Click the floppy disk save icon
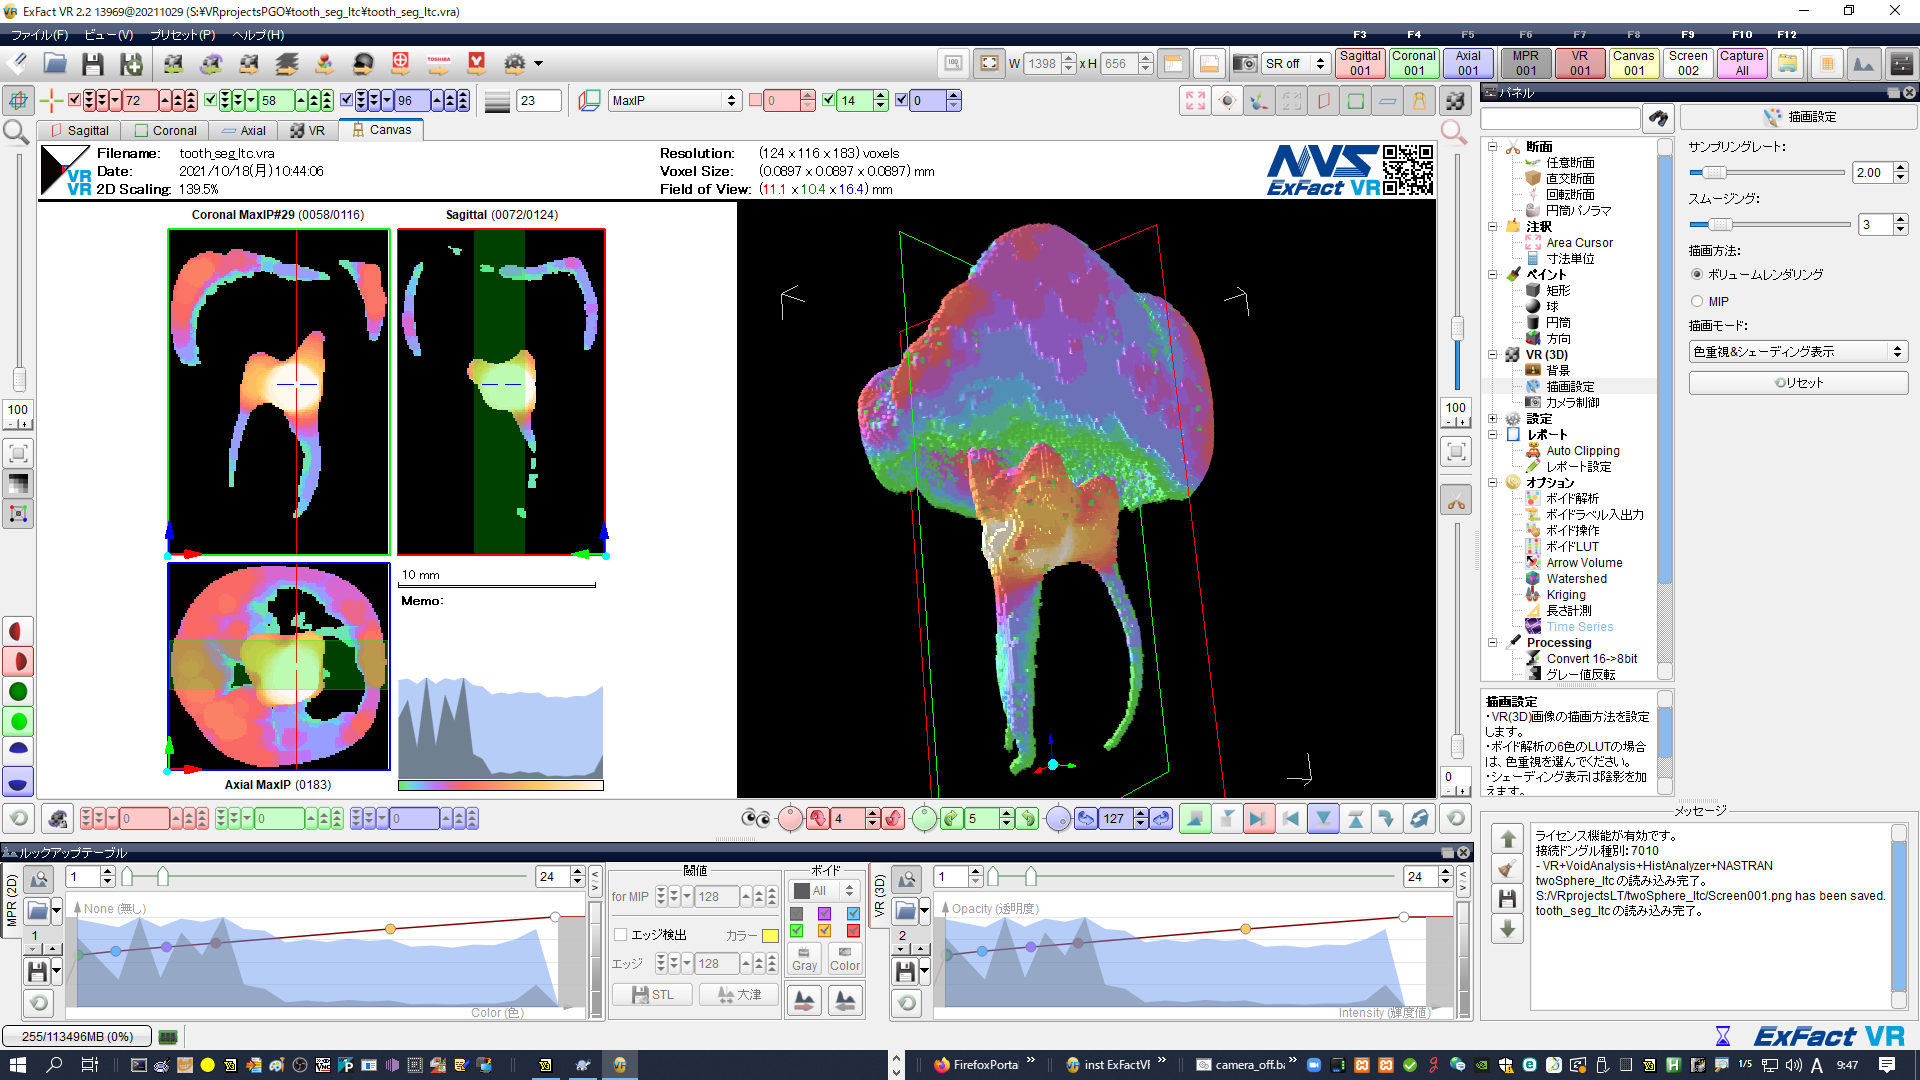The height and width of the screenshot is (1080, 1920). (x=93, y=64)
